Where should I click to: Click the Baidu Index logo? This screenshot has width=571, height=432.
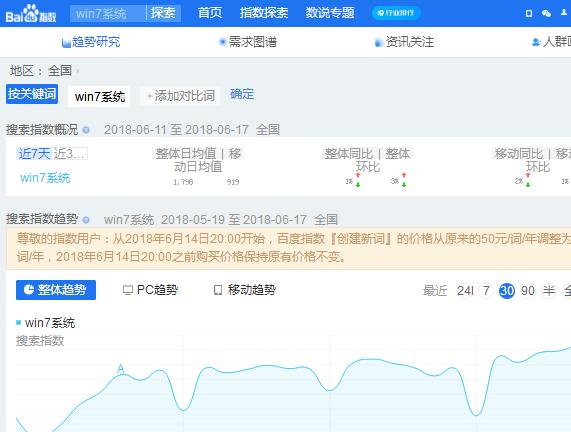[x=31, y=13]
